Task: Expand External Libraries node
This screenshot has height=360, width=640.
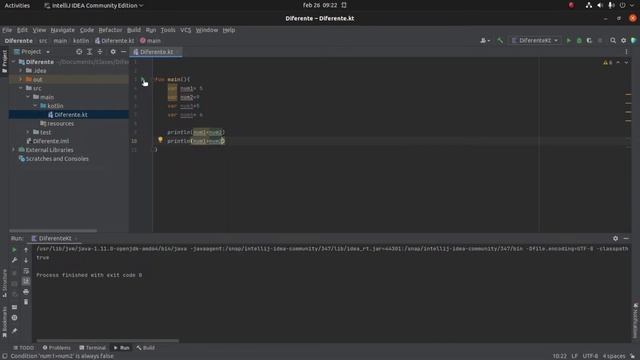Action: coord(14,150)
